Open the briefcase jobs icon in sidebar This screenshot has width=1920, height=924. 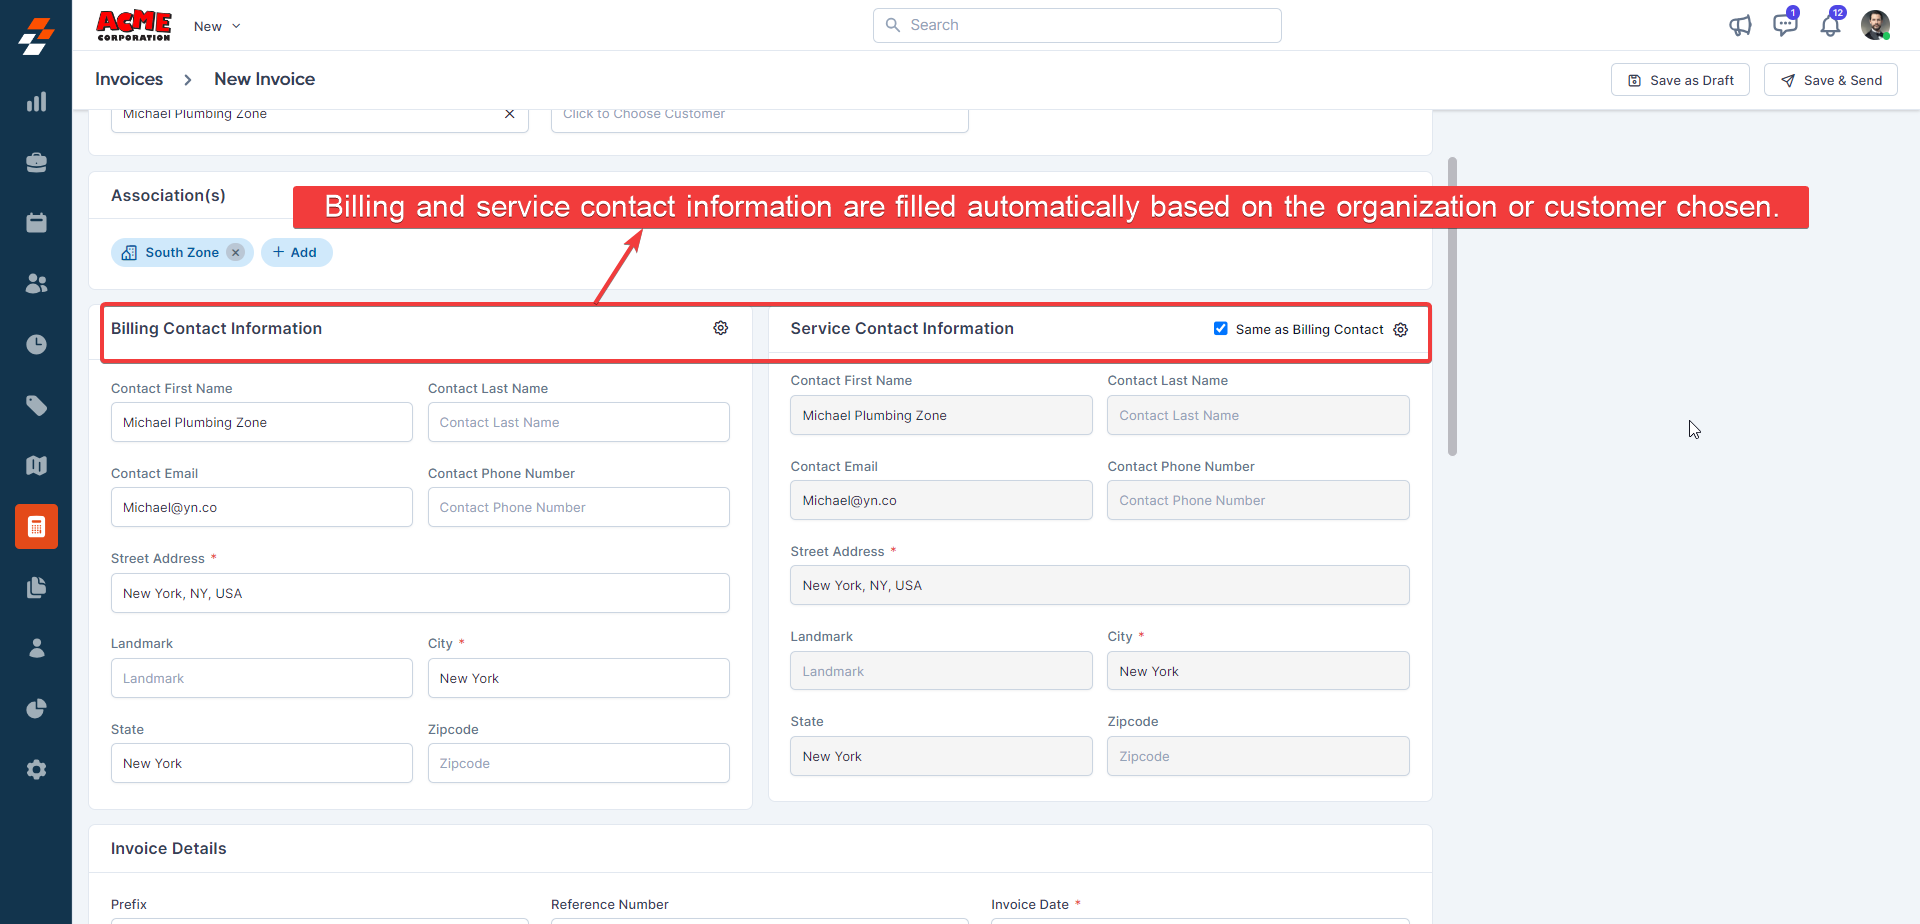pos(36,163)
